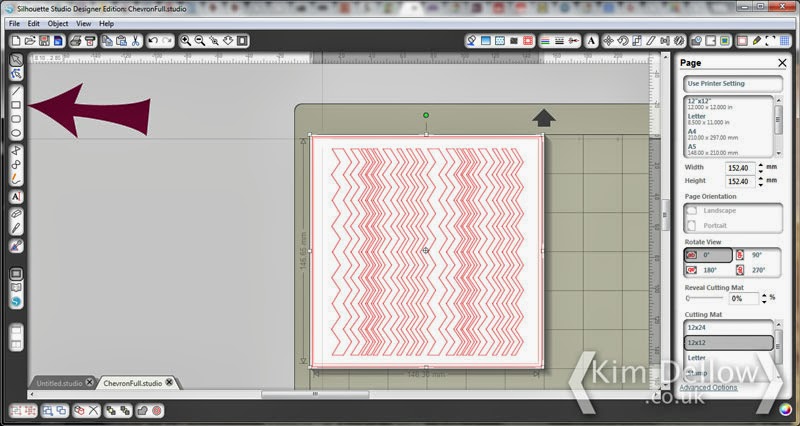
Task: Click the Height input field
Action: (740, 181)
